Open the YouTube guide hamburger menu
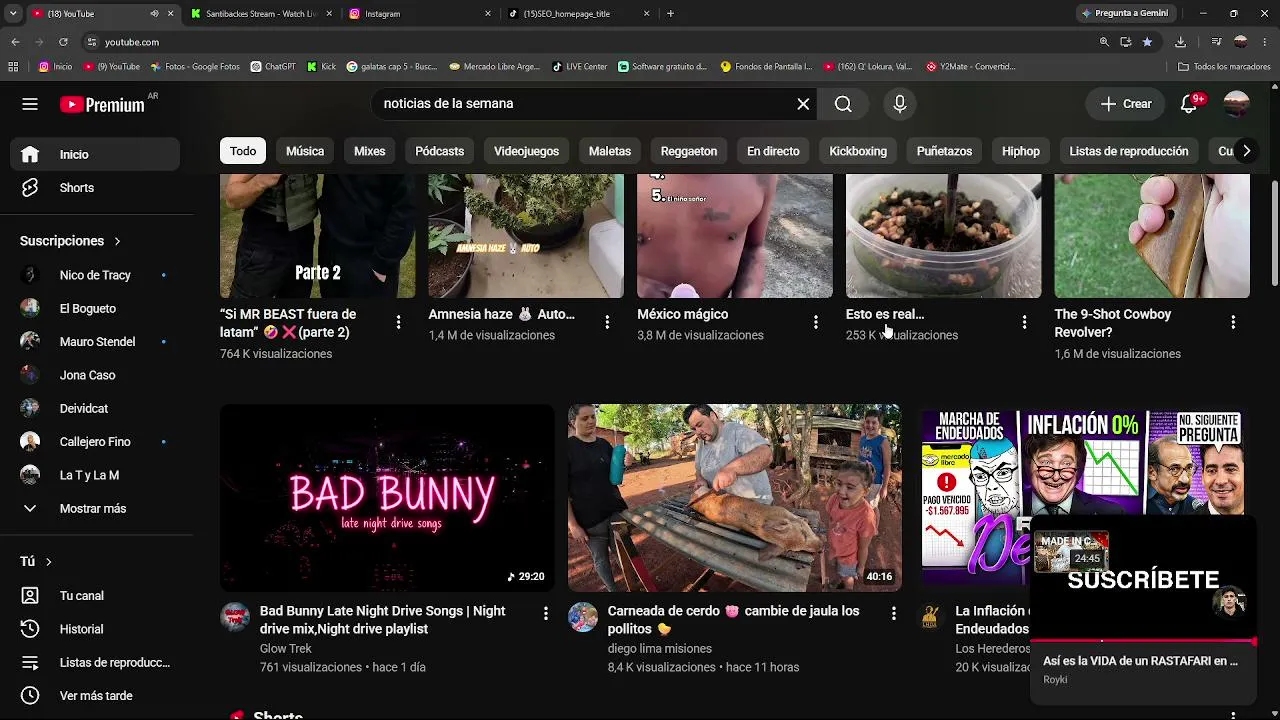The height and width of the screenshot is (720, 1280). pos(30,104)
